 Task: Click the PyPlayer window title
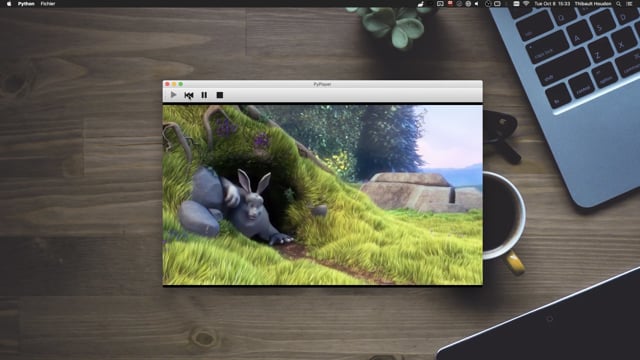(x=322, y=84)
